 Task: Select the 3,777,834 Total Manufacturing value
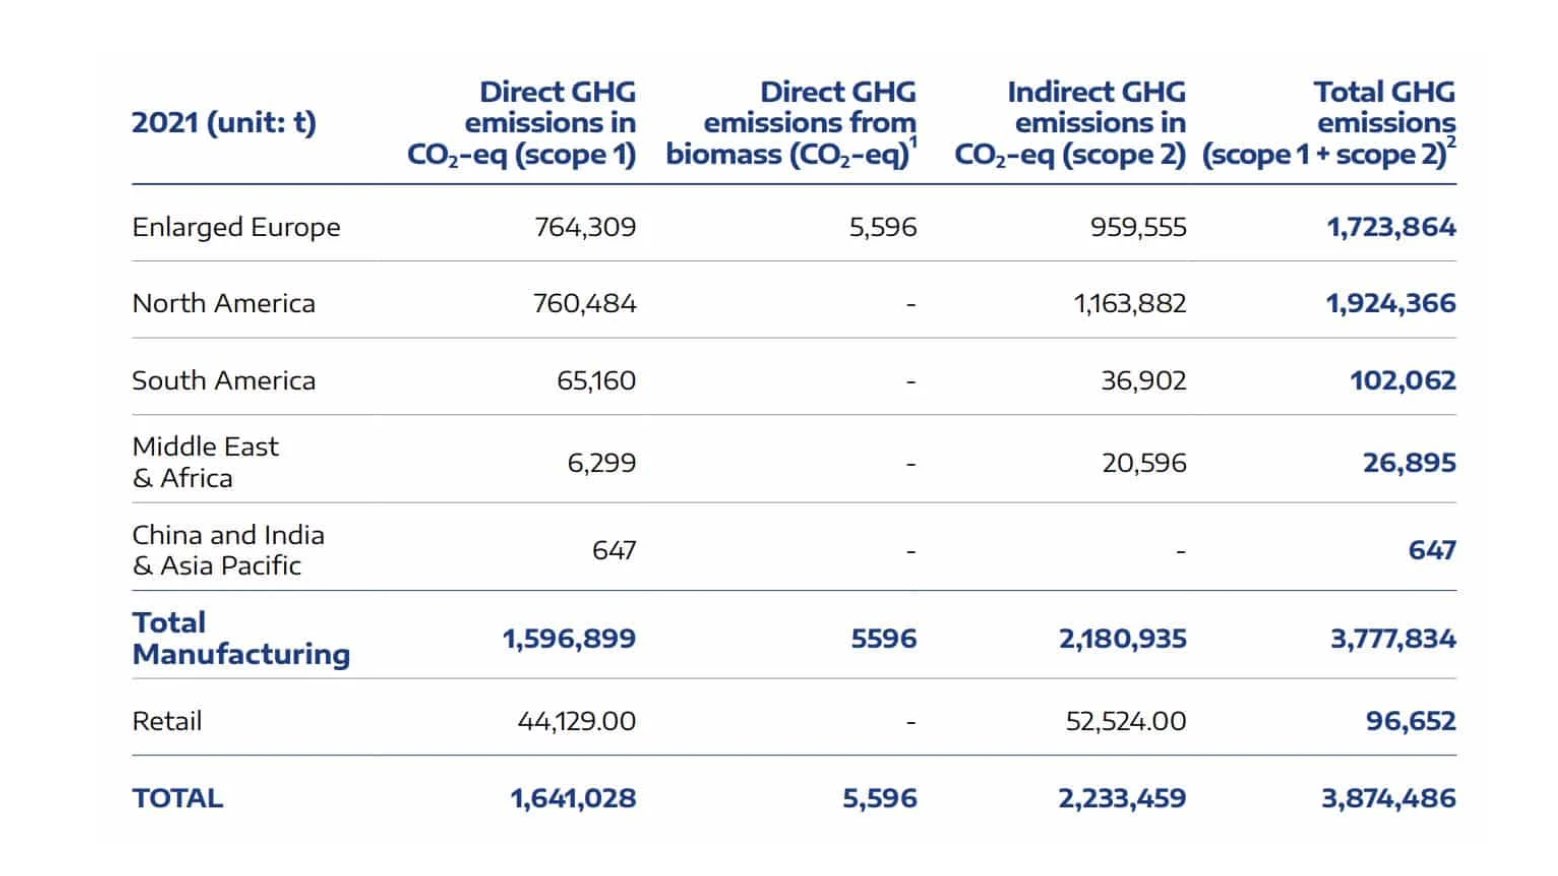[1392, 638]
